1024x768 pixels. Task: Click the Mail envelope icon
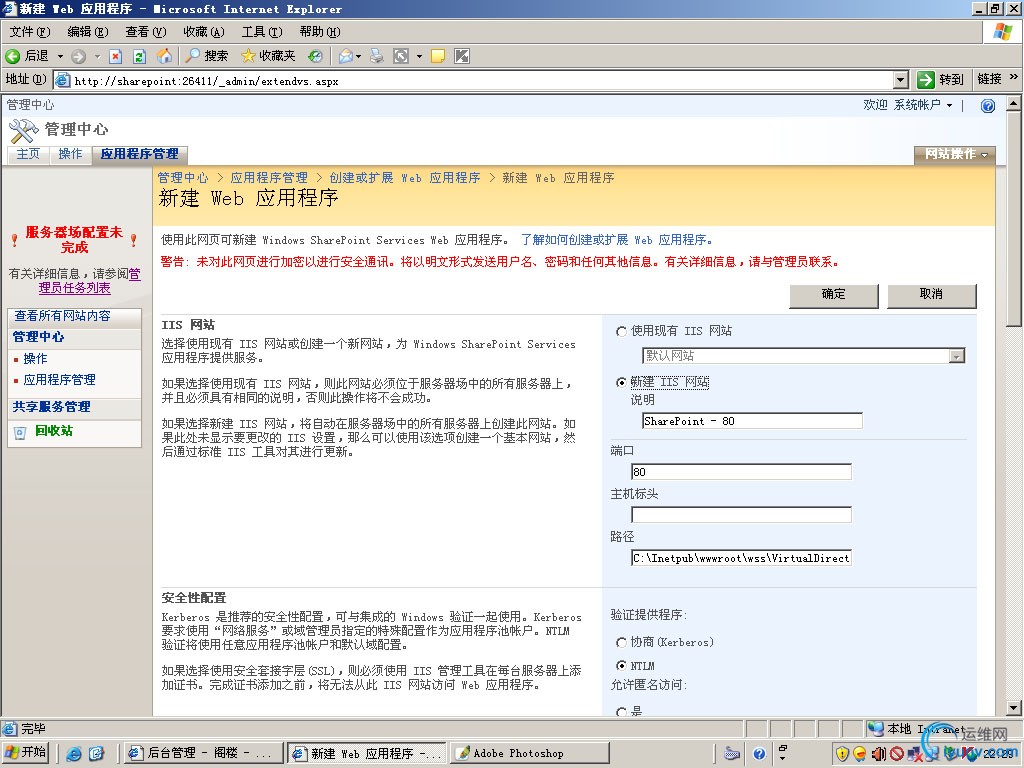(345, 56)
